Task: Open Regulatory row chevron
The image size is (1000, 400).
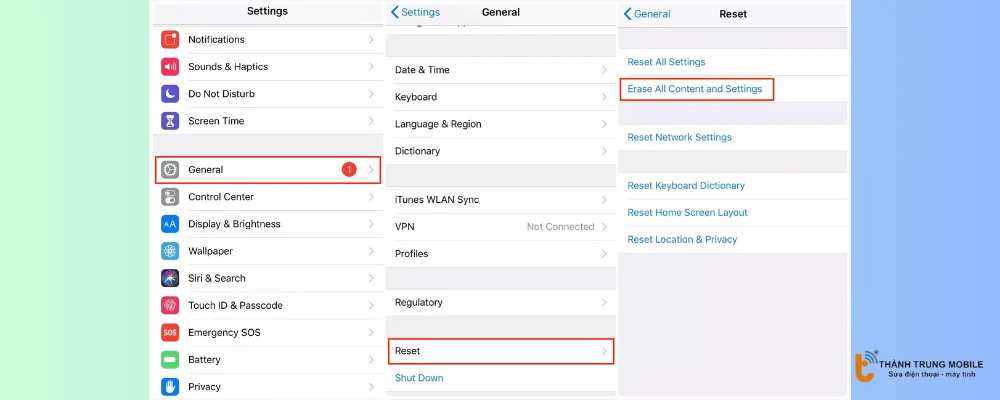Action: tap(604, 302)
